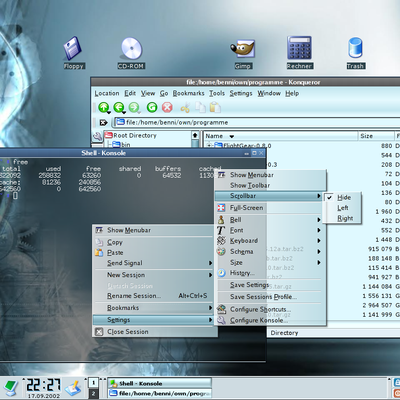400x400 pixels.
Task: Click the Full-Screen icon in Settings menu
Action: point(221,208)
